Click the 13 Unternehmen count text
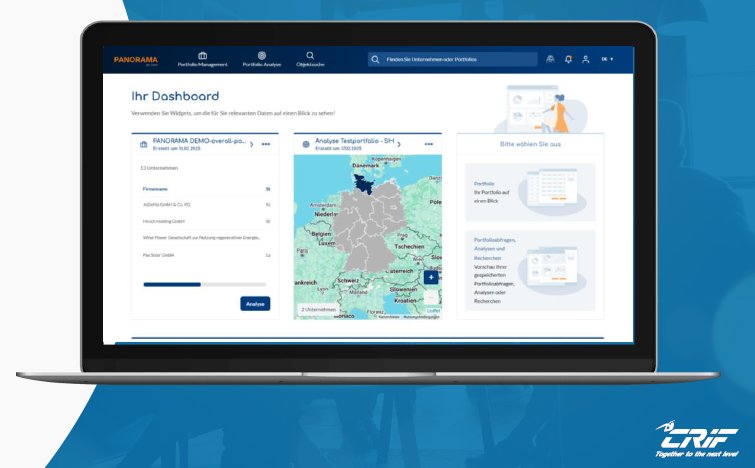The image size is (755, 468). pyautogui.click(x=159, y=168)
